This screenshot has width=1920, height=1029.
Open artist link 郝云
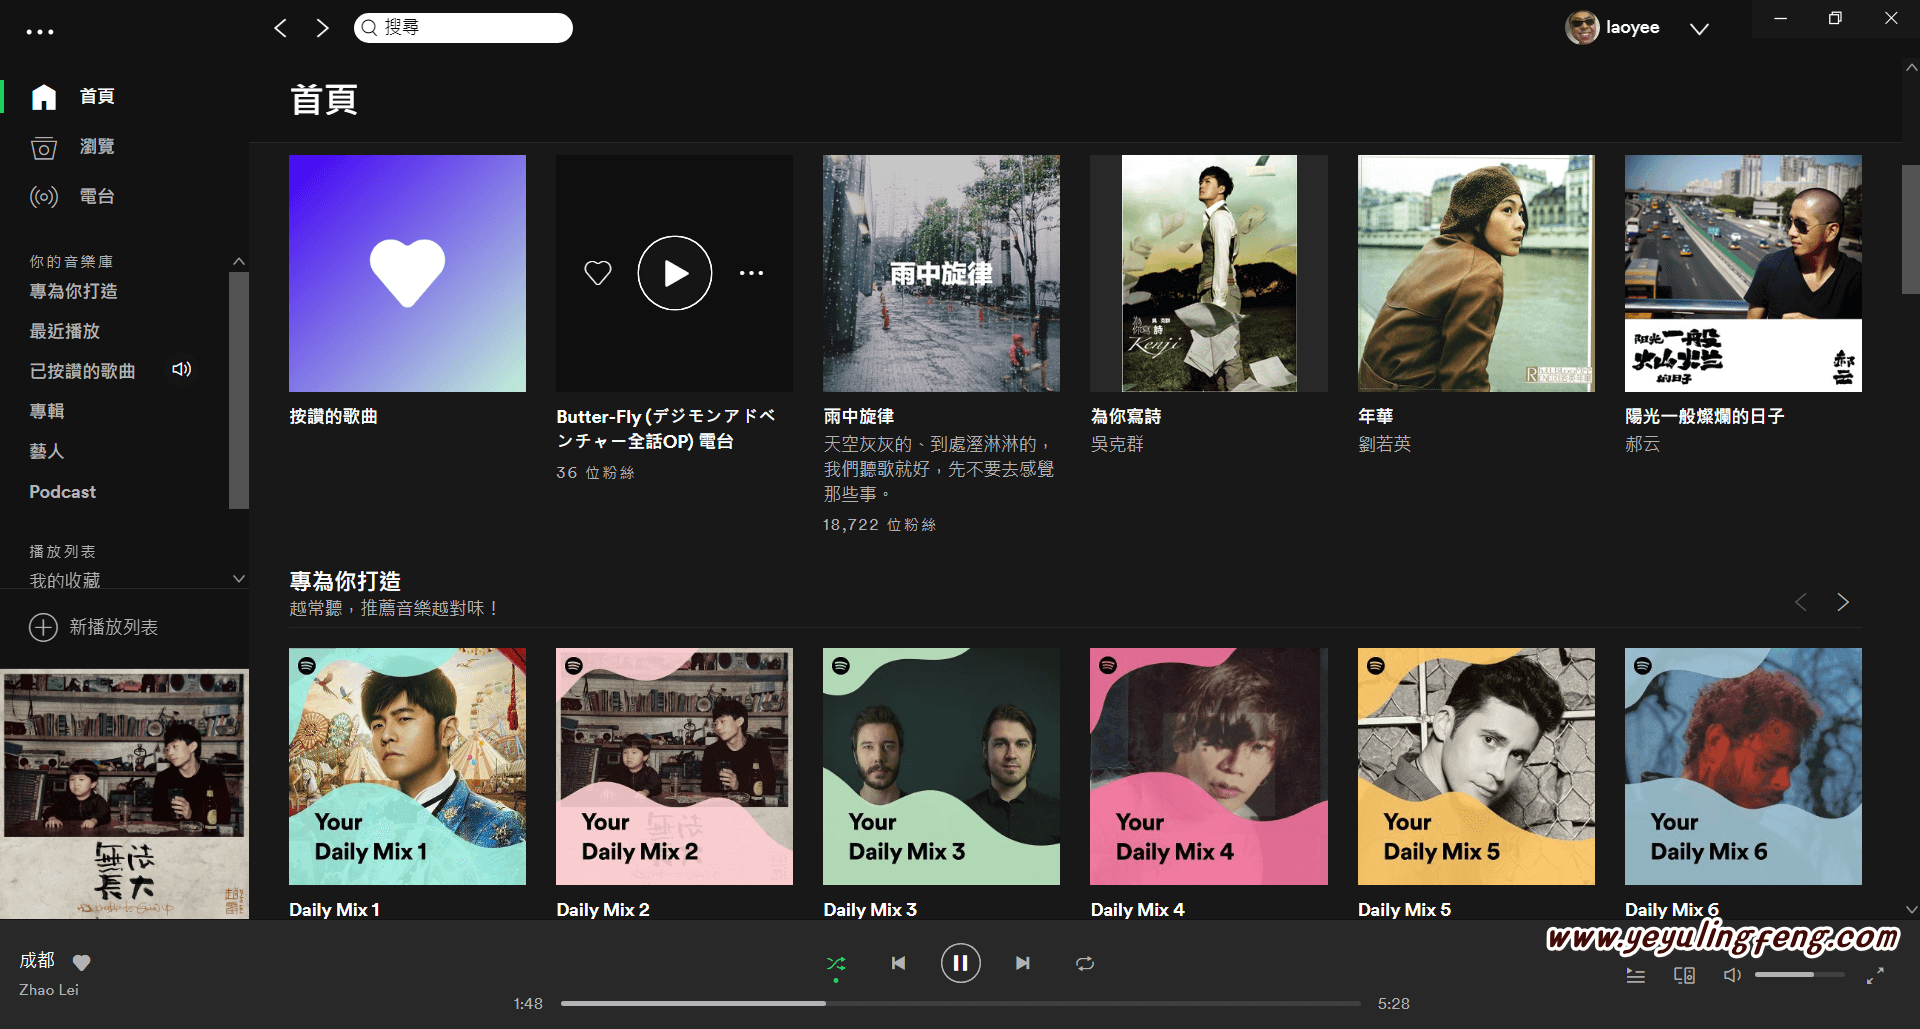tap(1642, 444)
